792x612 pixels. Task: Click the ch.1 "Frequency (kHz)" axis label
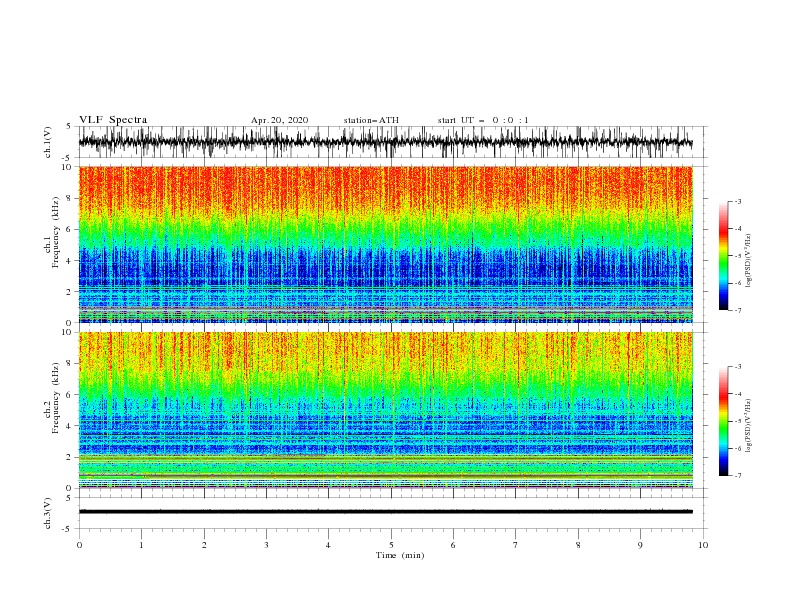[56, 233]
